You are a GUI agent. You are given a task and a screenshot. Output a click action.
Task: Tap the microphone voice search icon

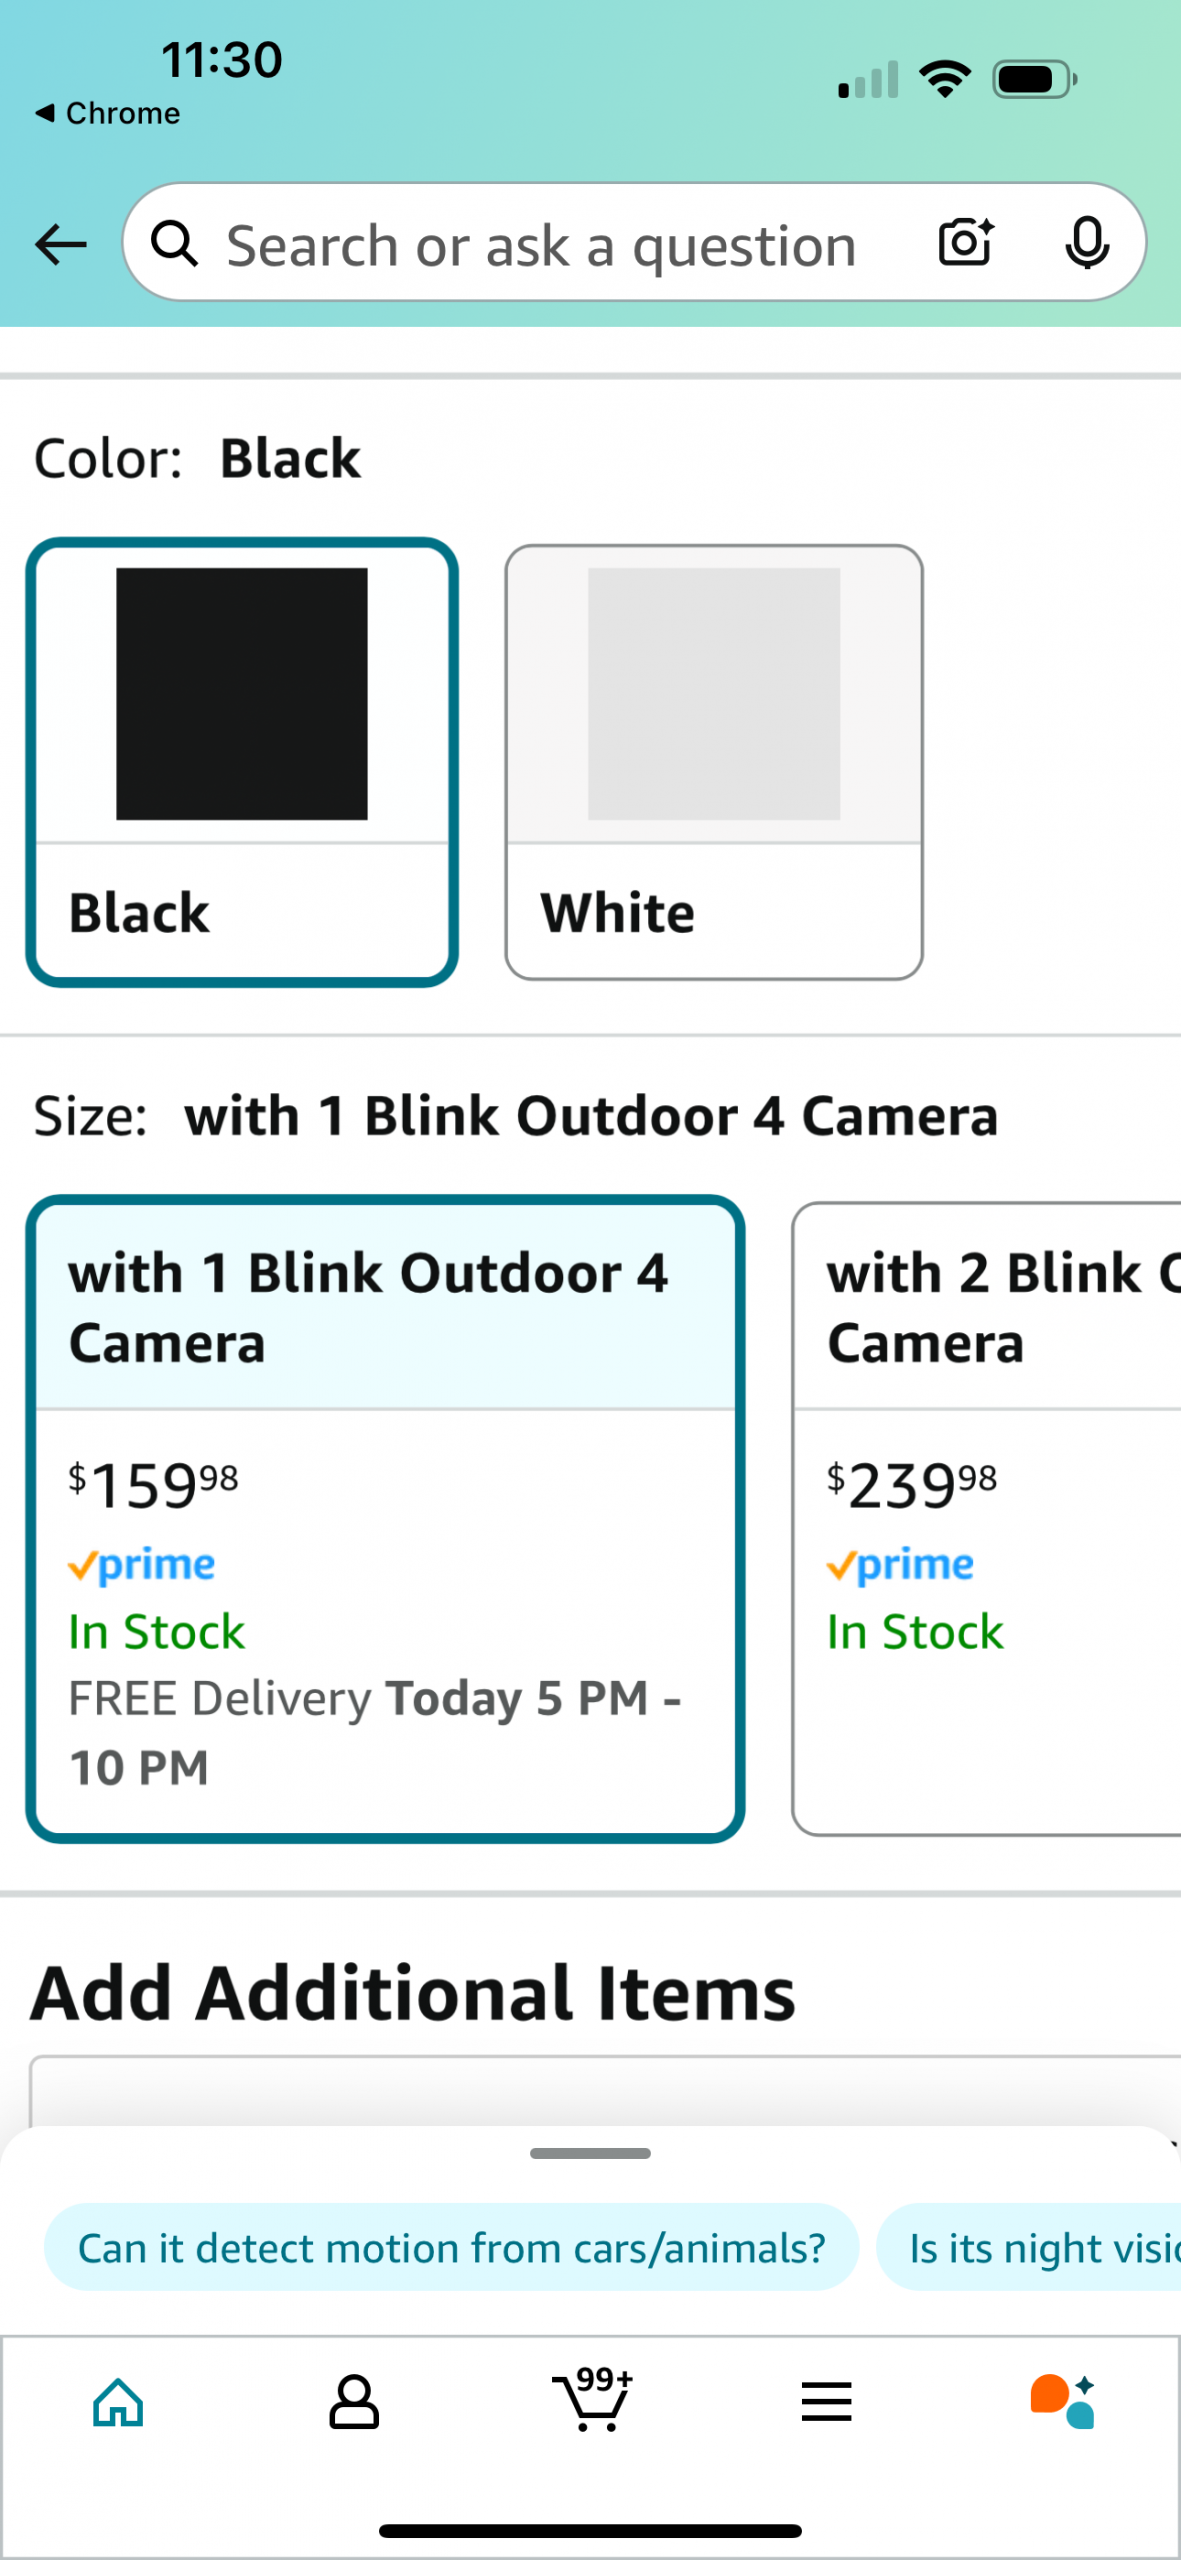coord(1087,243)
